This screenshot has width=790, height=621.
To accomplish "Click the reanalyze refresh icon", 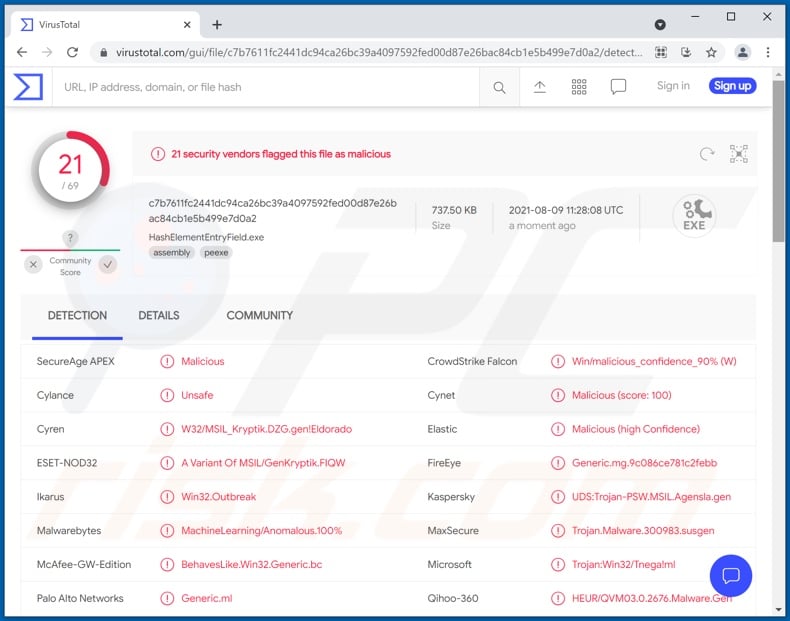I will (707, 154).
